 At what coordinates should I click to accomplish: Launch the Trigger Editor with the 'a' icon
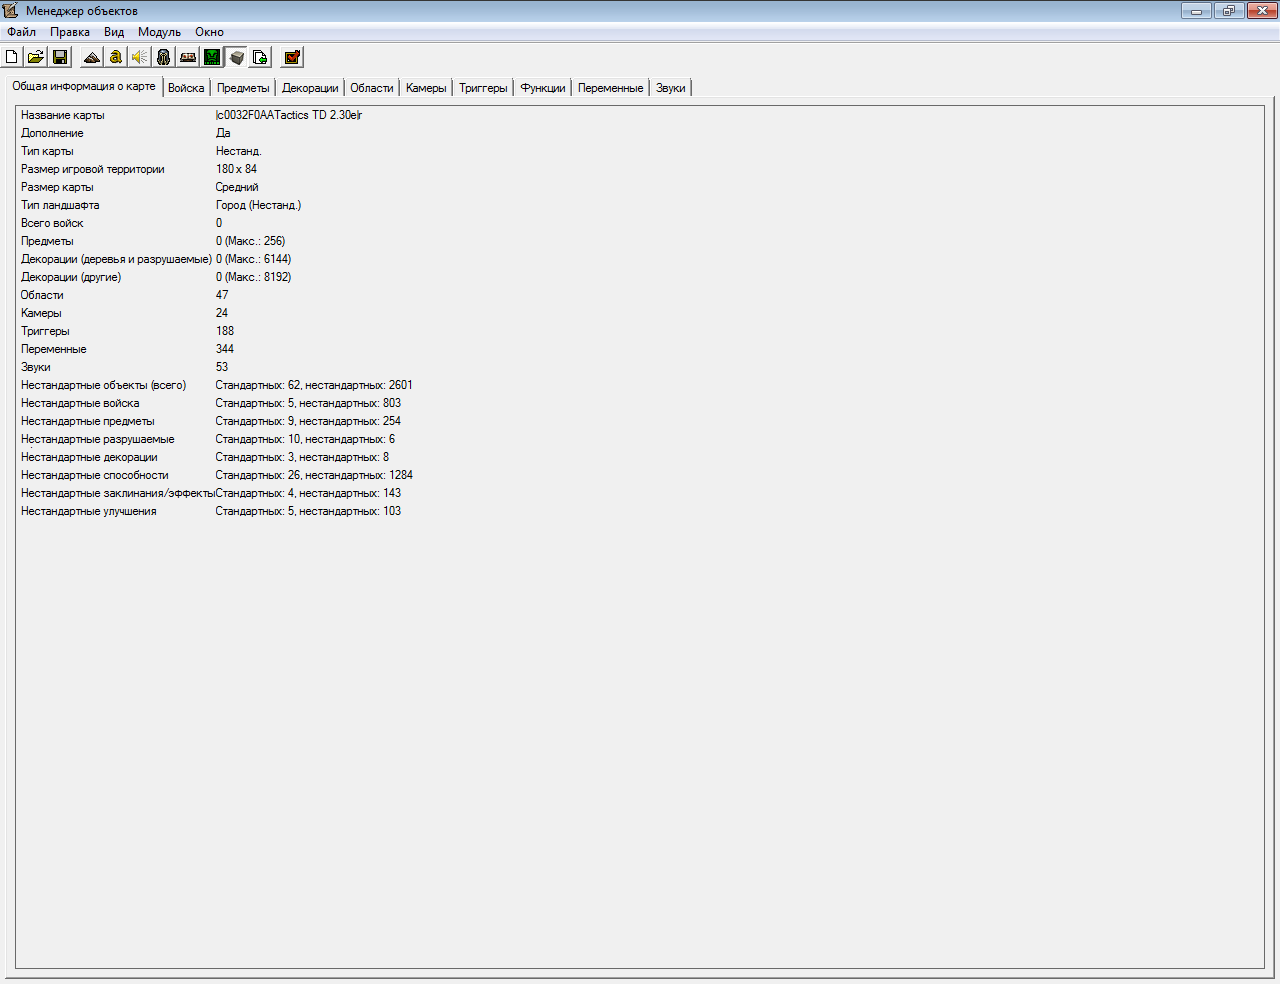pyautogui.click(x=116, y=57)
